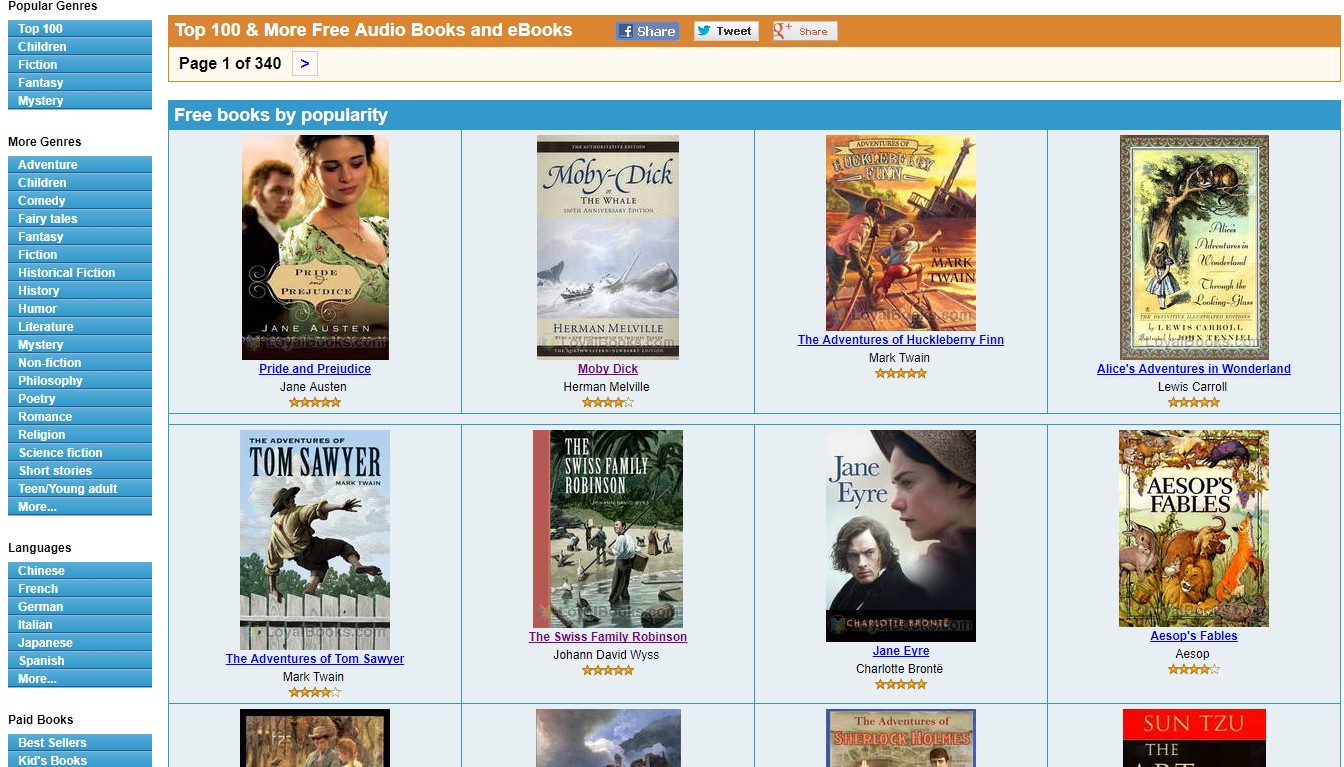This screenshot has width=1344, height=767.
Task: Open Best Sellers paid books
Action: click(80, 743)
